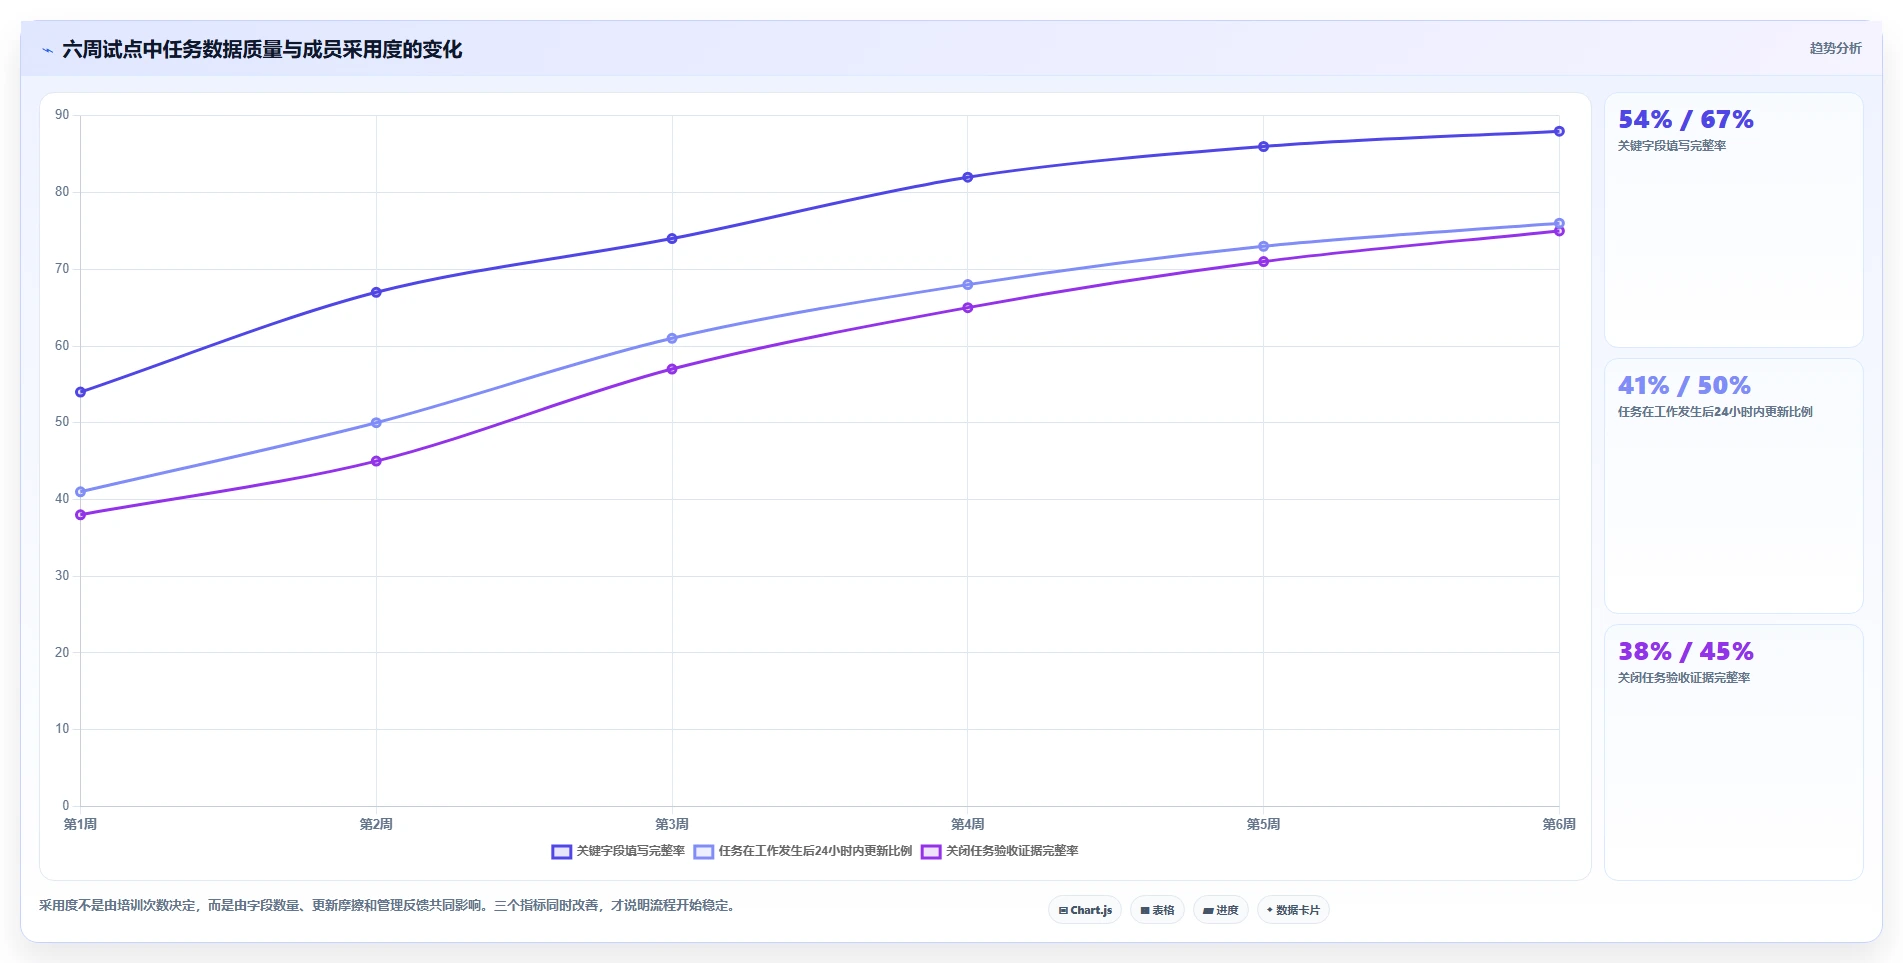Viewport: 1903px width, 963px height.
Task: Click the 0 y-axis label
Action: click(x=66, y=805)
